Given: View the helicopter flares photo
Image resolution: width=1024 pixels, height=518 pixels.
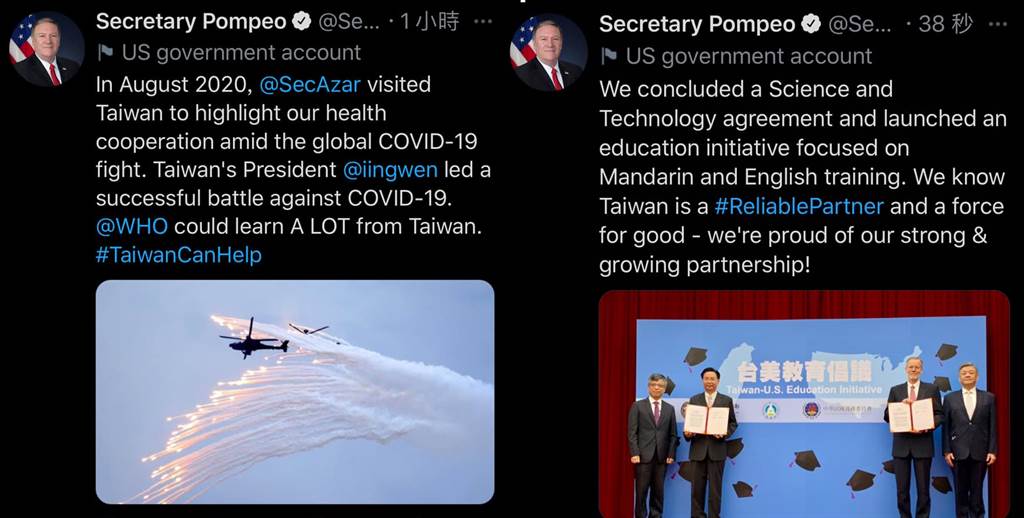Looking at the screenshot, I should [x=295, y=392].
